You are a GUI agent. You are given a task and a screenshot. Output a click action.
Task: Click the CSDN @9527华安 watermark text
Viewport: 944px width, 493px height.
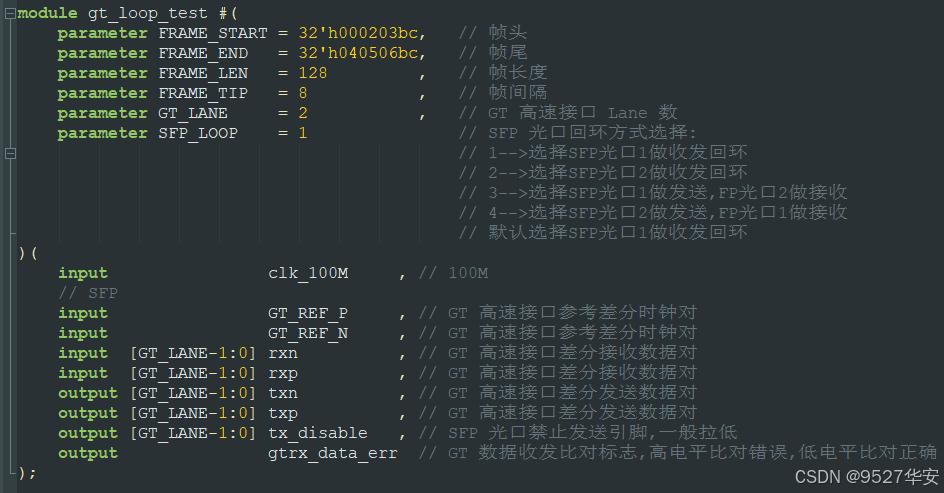(x=866, y=476)
